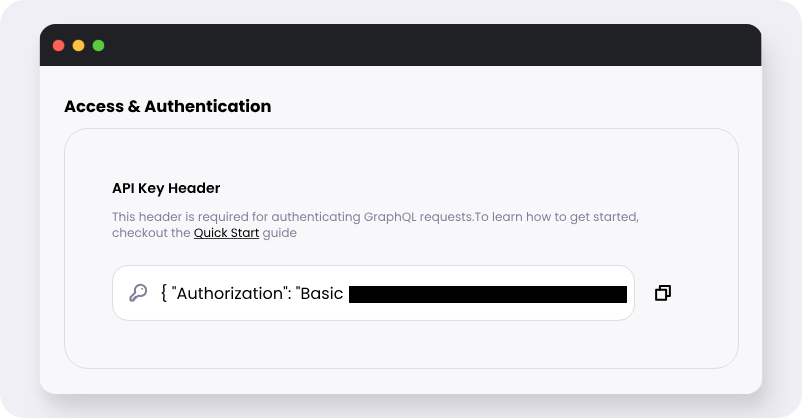The width and height of the screenshot is (802, 418).
Task: Click the "Authorization" key text
Action: pos(230,293)
